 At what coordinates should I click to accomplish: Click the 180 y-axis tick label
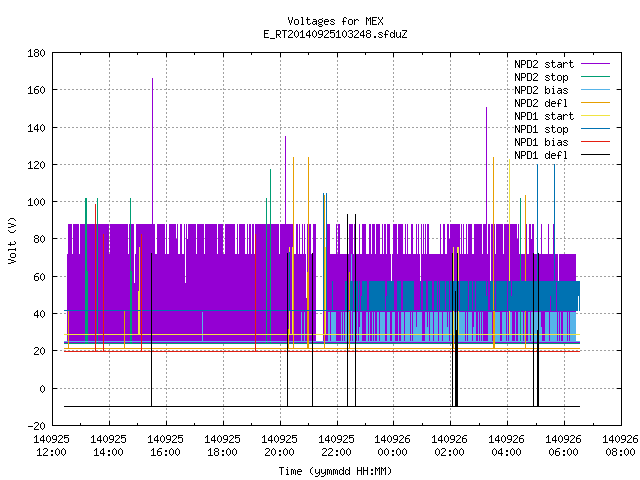[x=36, y=53]
